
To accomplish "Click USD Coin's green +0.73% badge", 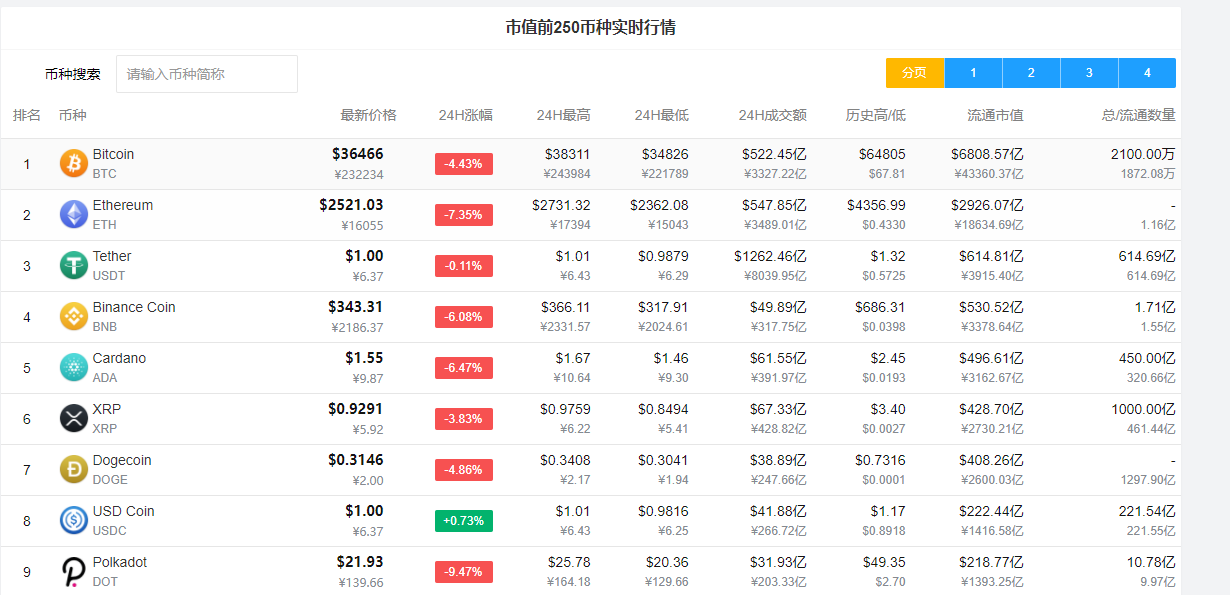I will (x=464, y=521).
